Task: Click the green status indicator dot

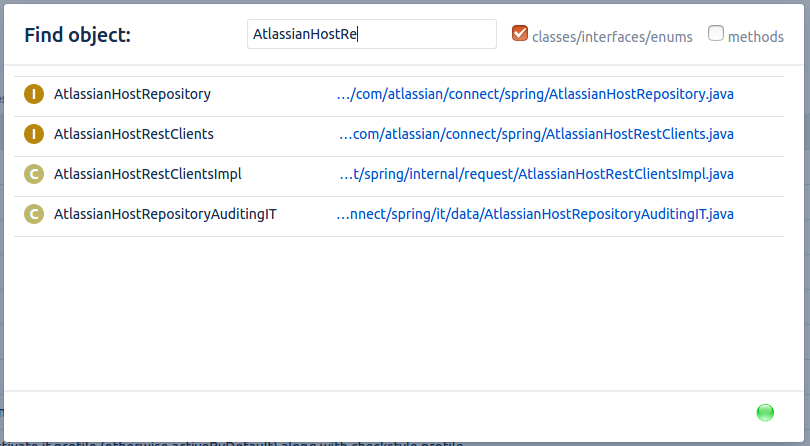Action: (x=765, y=412)
